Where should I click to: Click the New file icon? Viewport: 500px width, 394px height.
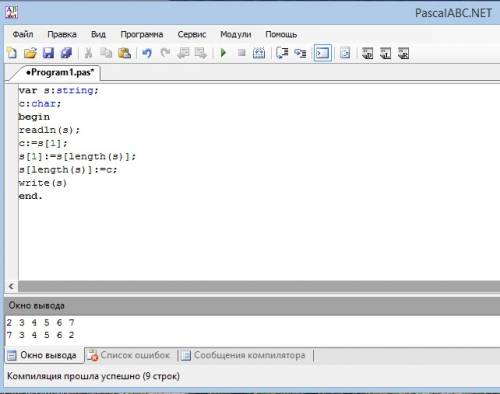tap(12, 53)
